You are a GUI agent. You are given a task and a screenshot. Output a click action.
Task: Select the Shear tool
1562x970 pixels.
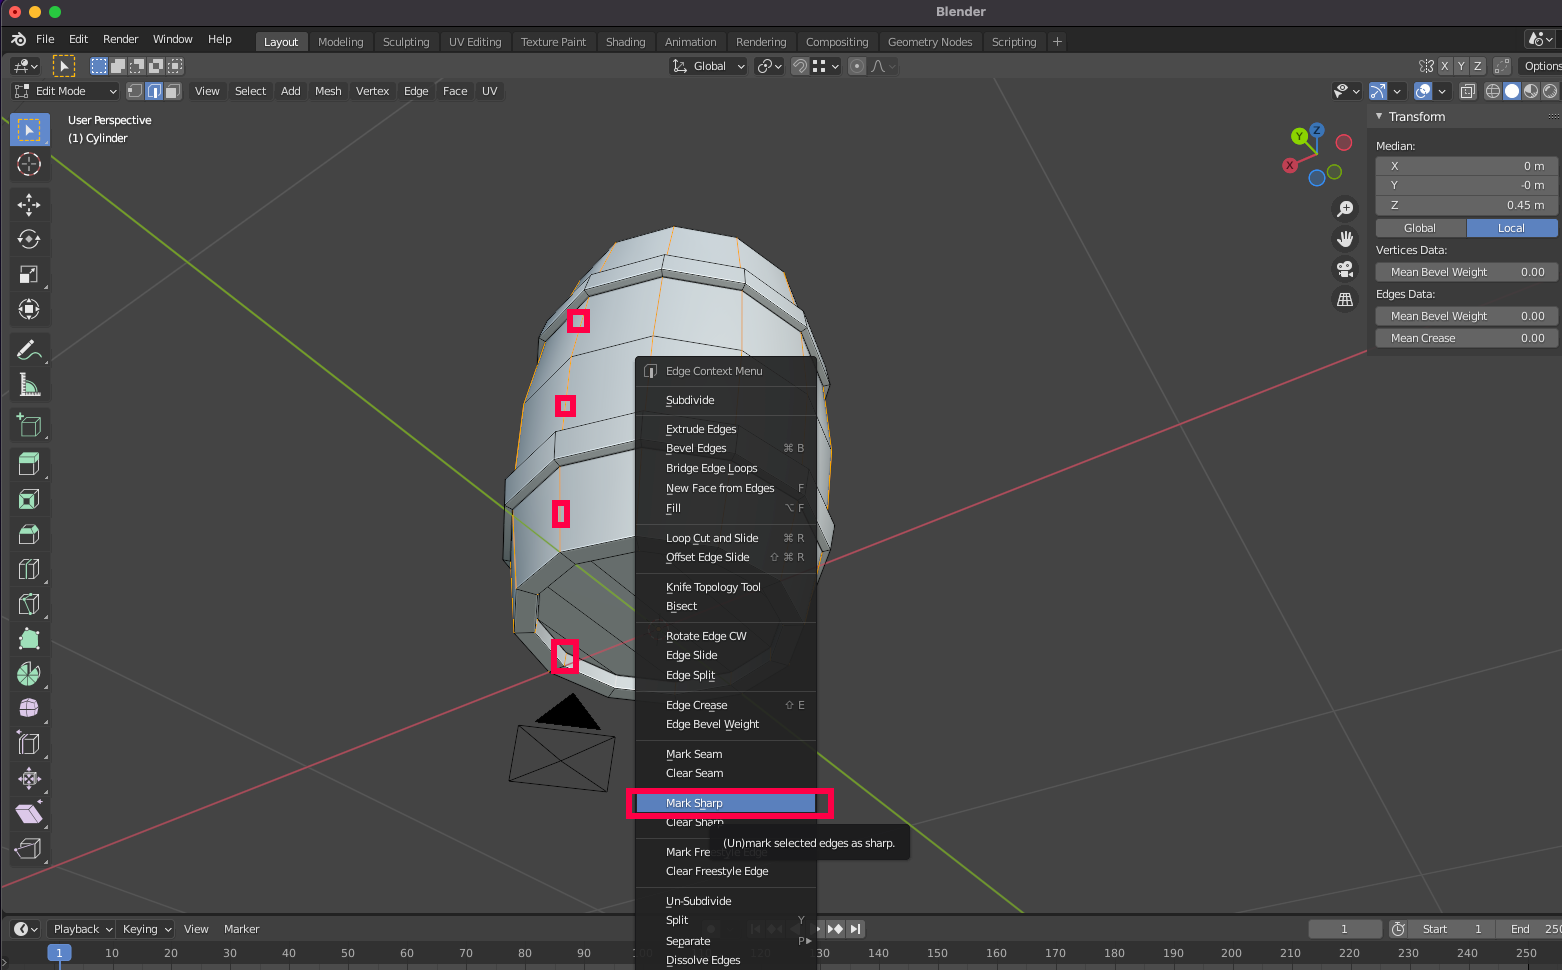29,813
